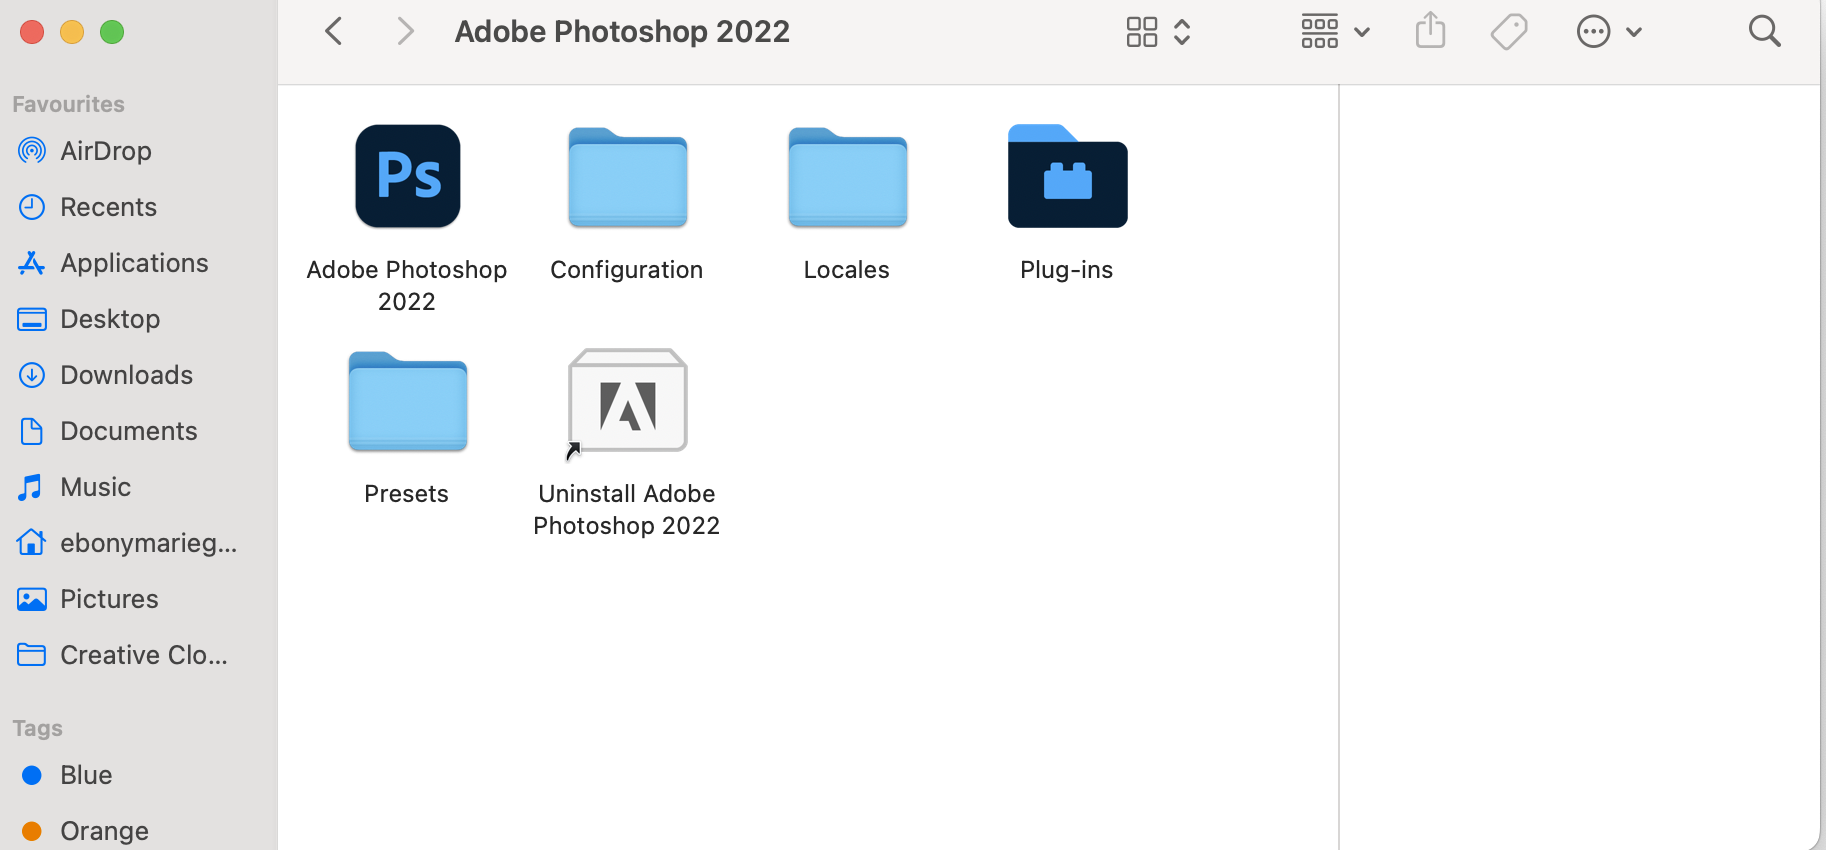The image size is (1826, 850).
Task: Click the Pictures sidebar icon
Action: (32, 599)
